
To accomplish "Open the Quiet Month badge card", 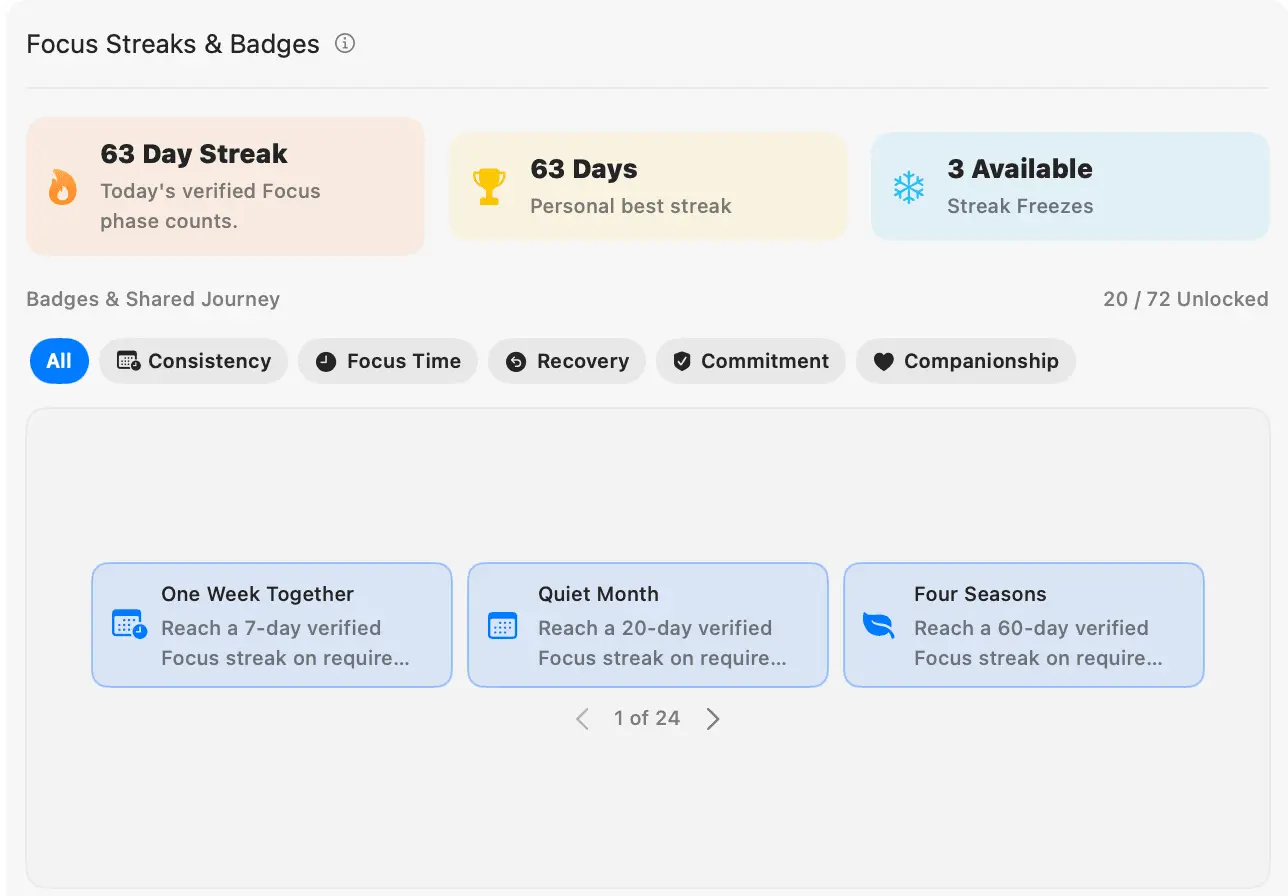I will coord(648,625).
